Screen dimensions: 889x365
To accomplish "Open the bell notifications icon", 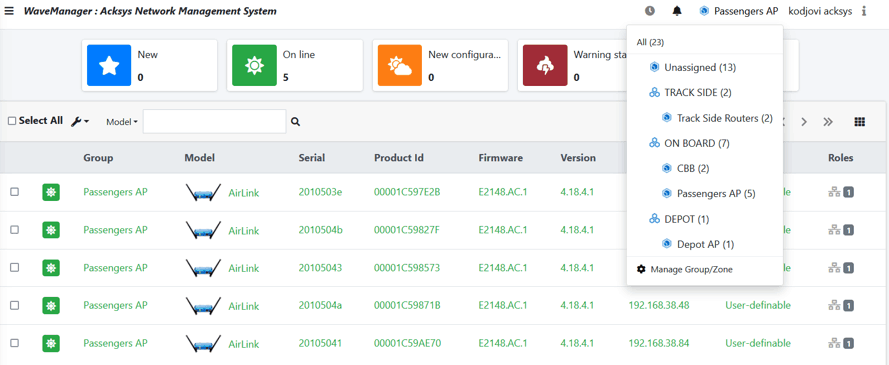I will (677, 11).
